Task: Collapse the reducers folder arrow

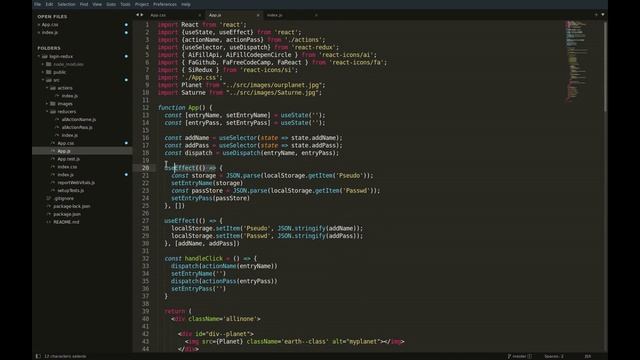Action: (x=47, y=111)
